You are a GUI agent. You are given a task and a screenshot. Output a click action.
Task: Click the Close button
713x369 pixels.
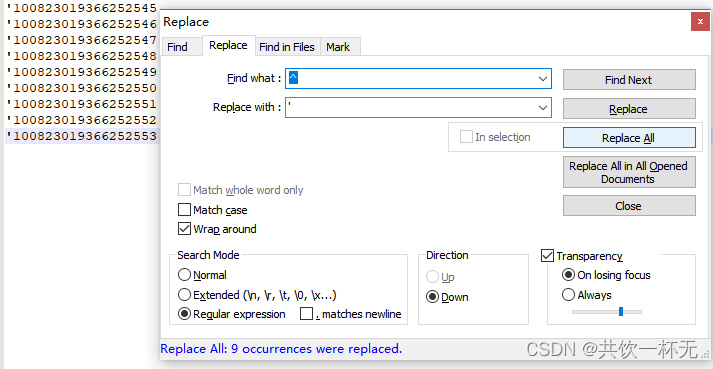pyautogui.click(x=629, y=206)
